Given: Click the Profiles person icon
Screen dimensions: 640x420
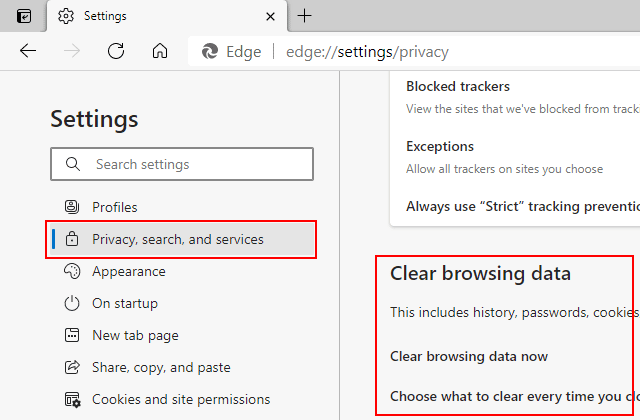Looking at the screenshot, I should [x=72, y=207].
